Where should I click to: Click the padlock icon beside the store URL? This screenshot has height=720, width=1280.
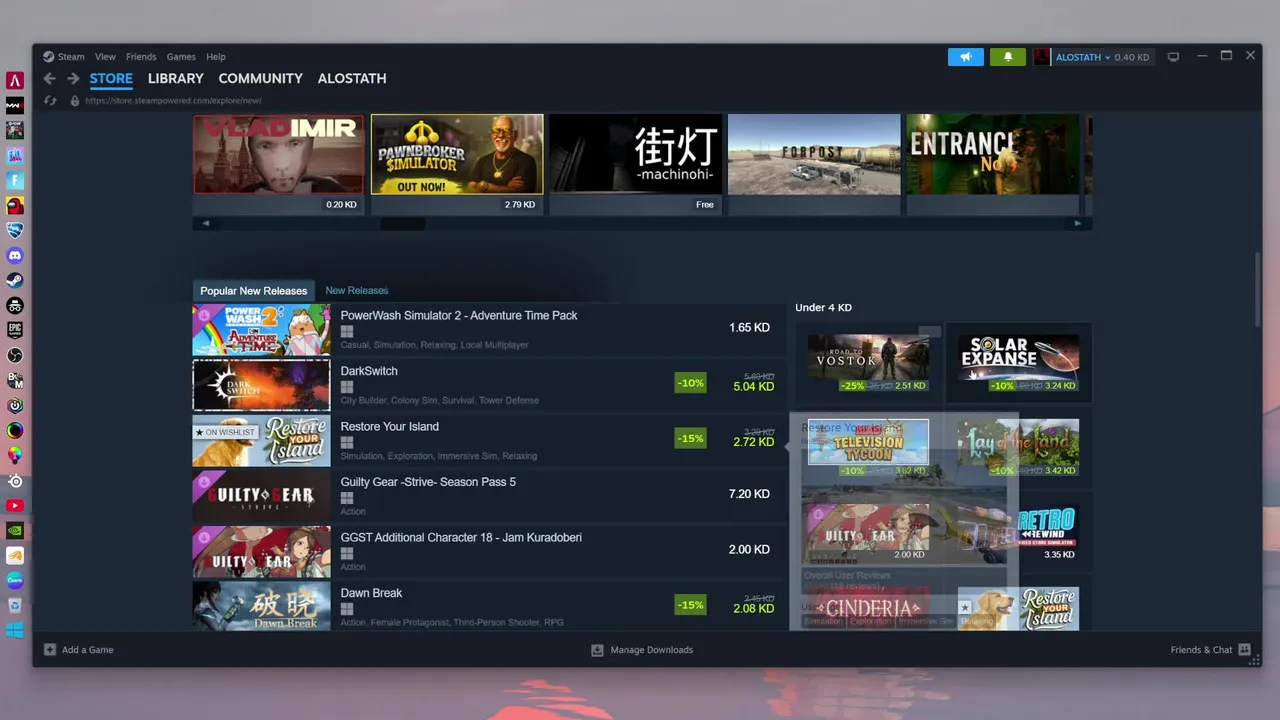point(74,101)
